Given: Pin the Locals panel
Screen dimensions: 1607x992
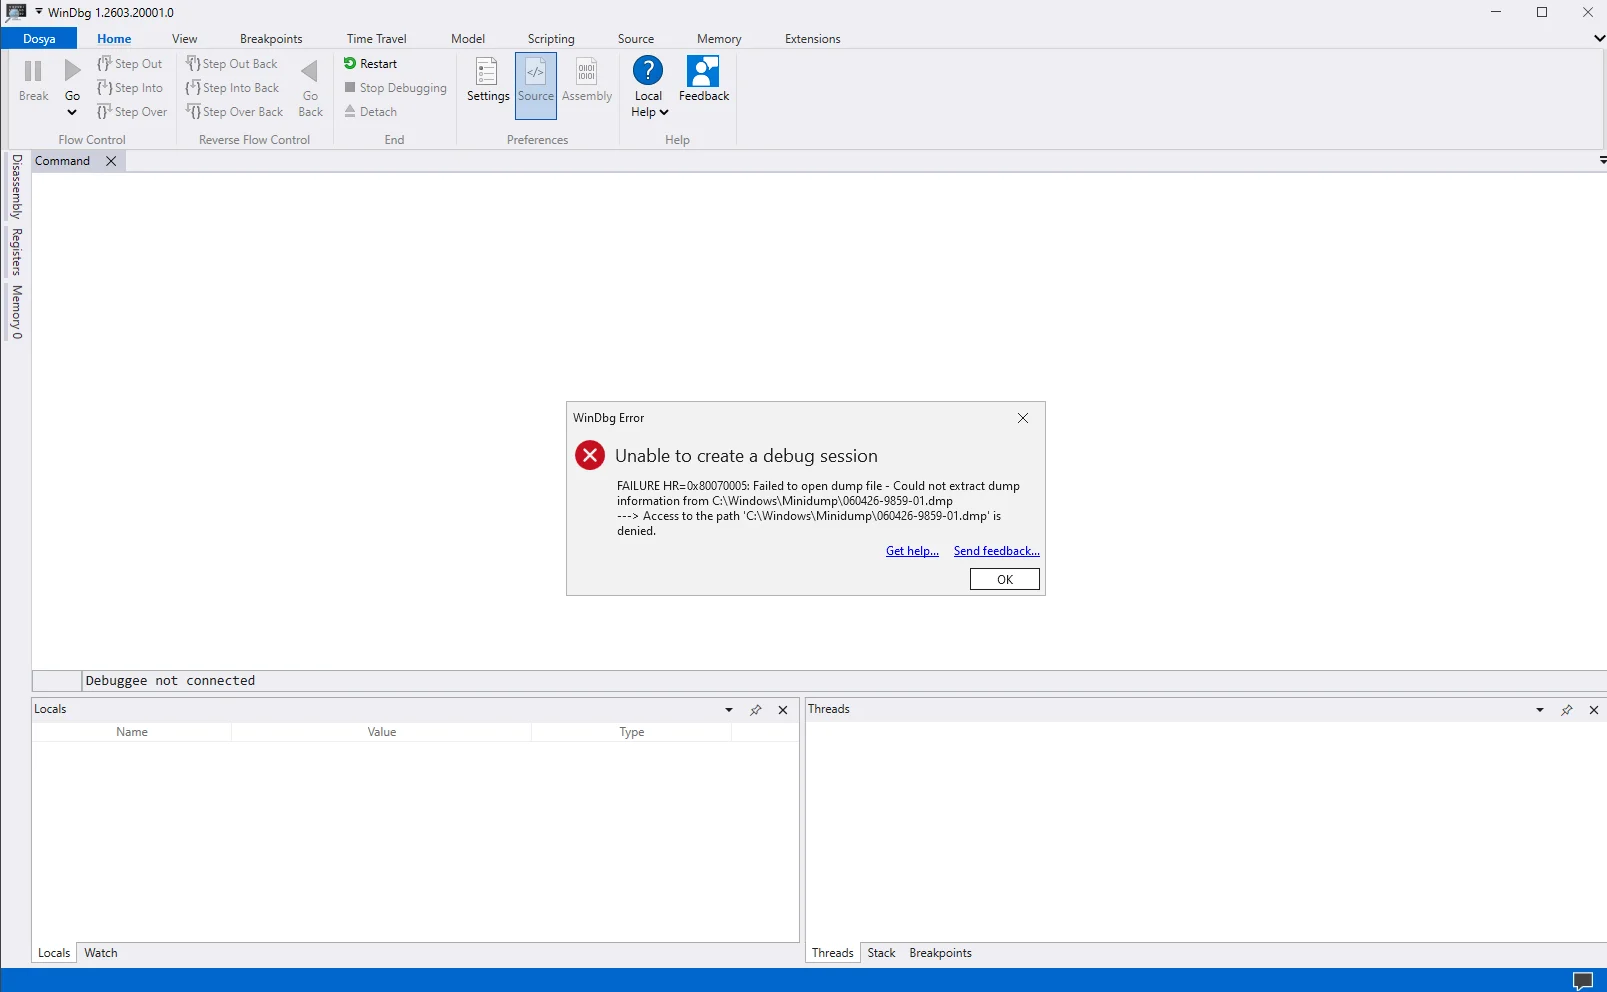Looking at the screenshot, I should (x=756, y=710).
